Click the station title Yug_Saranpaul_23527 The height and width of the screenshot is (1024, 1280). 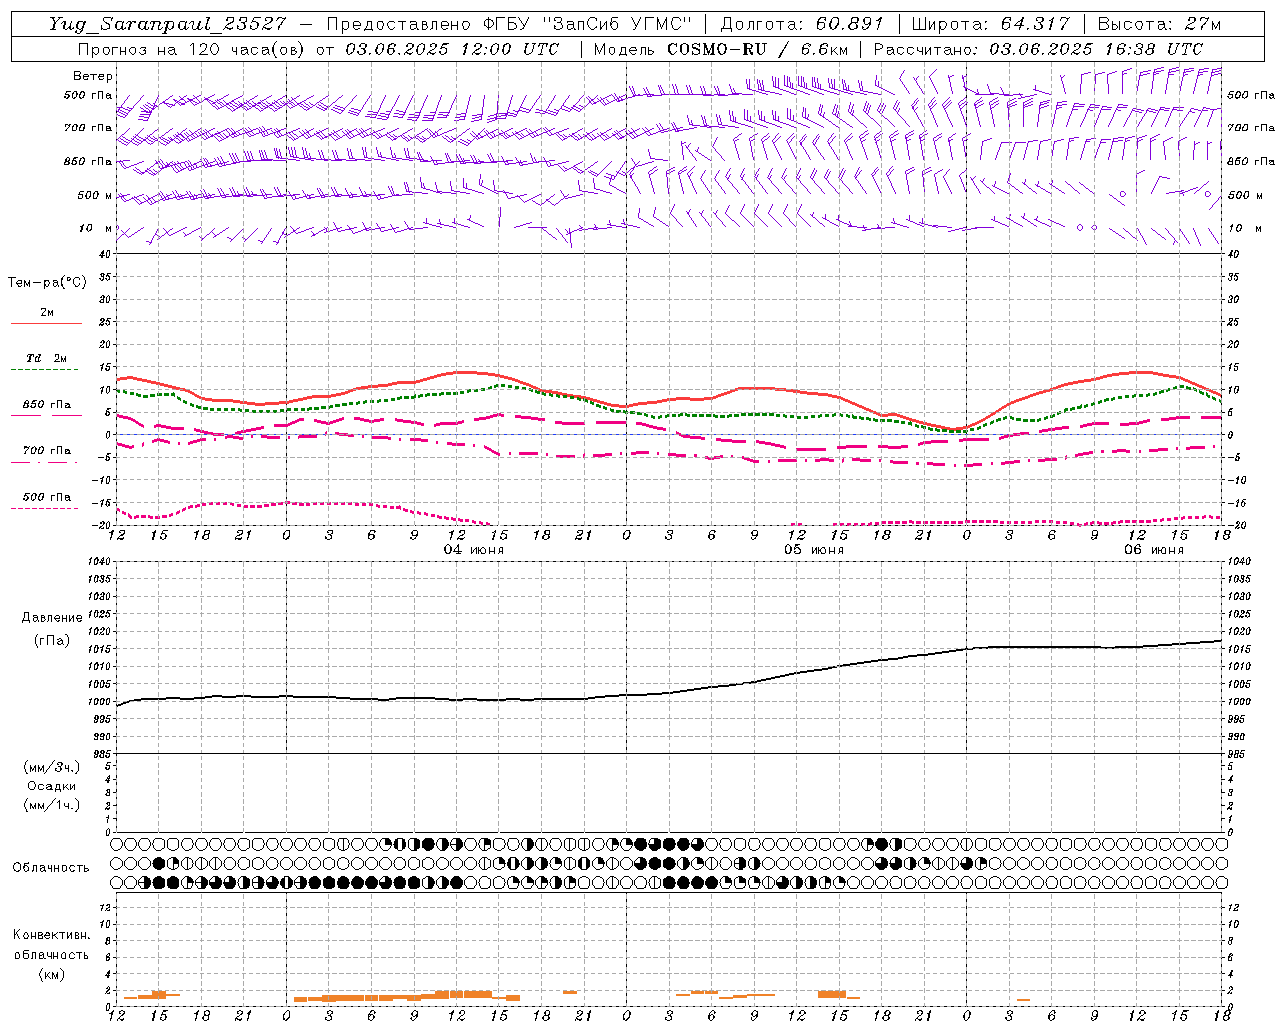[x=167, y=24]
